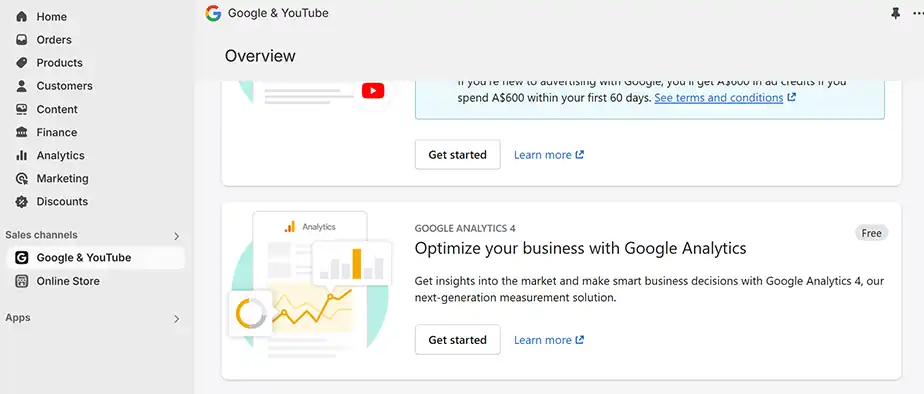Click the Orders inbox icon
The width and height of the screenshot is (924, 394).
click(x=22, y=39)
